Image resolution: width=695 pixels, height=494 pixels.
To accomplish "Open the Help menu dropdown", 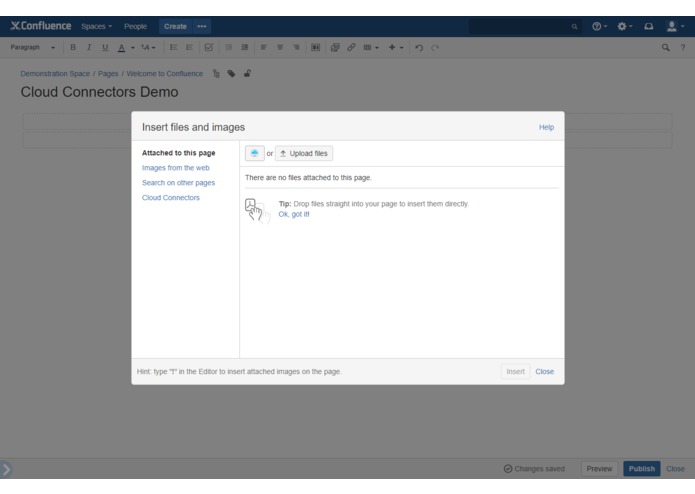I will pyautogui.click(x=599, y=27).
